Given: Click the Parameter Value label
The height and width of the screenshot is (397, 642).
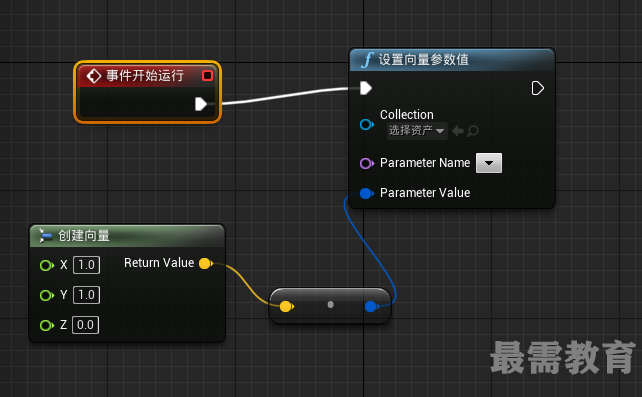Looking at the screenshot, I should [425, 193].
